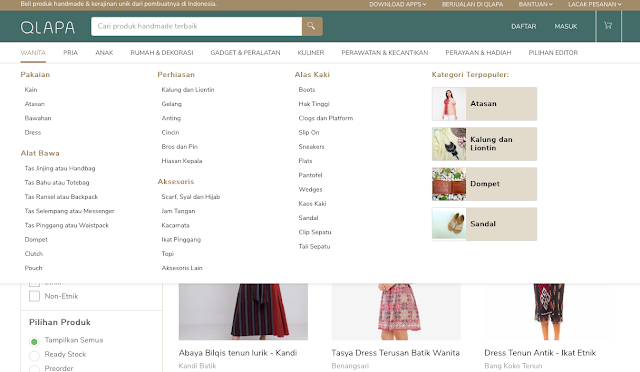Go to Tas Jinjing atau Handbag
The height and width of the screenshot is (372, 640).
60,168
